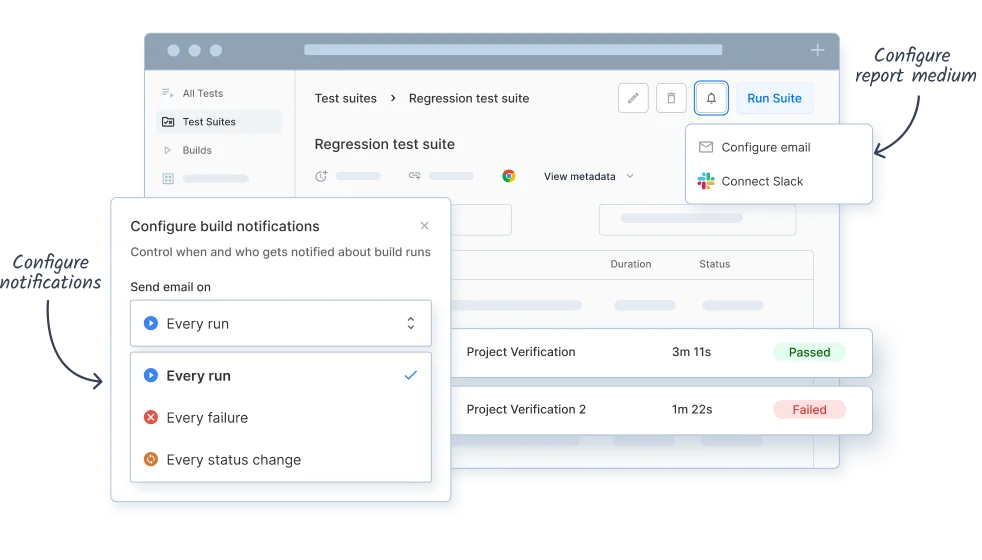Viewport: 982px width, 560px height.
Task: Click the Passed status badge
Action: tap(809, 352)
